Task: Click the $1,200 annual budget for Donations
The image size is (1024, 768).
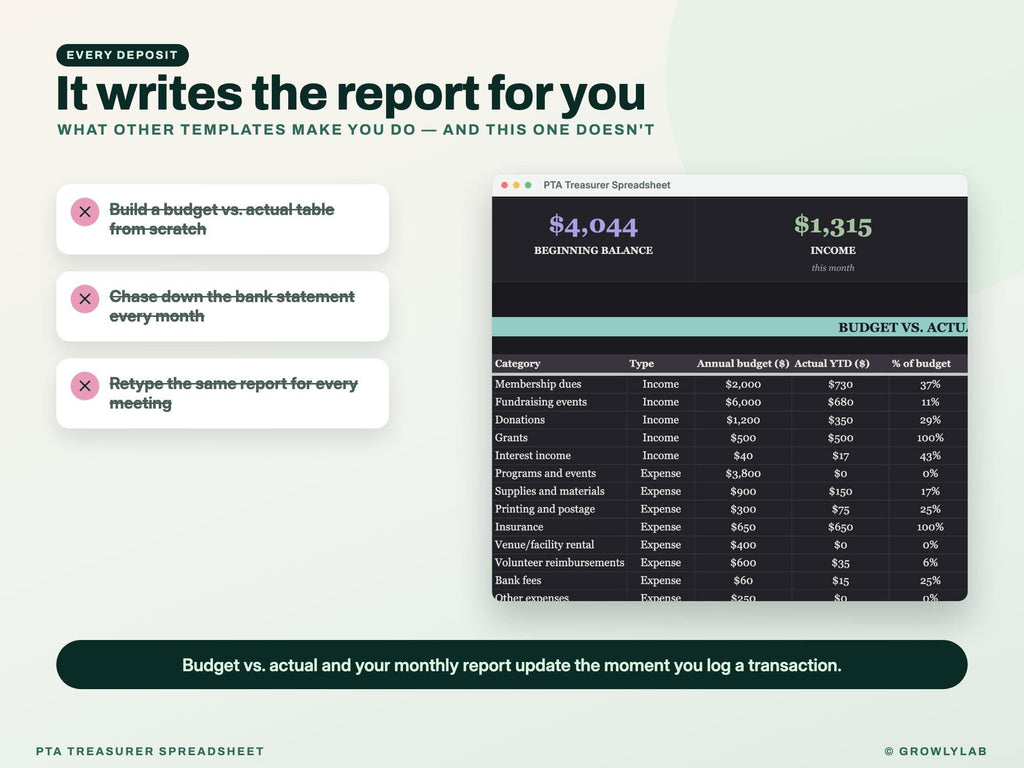Action: point(743,420)
